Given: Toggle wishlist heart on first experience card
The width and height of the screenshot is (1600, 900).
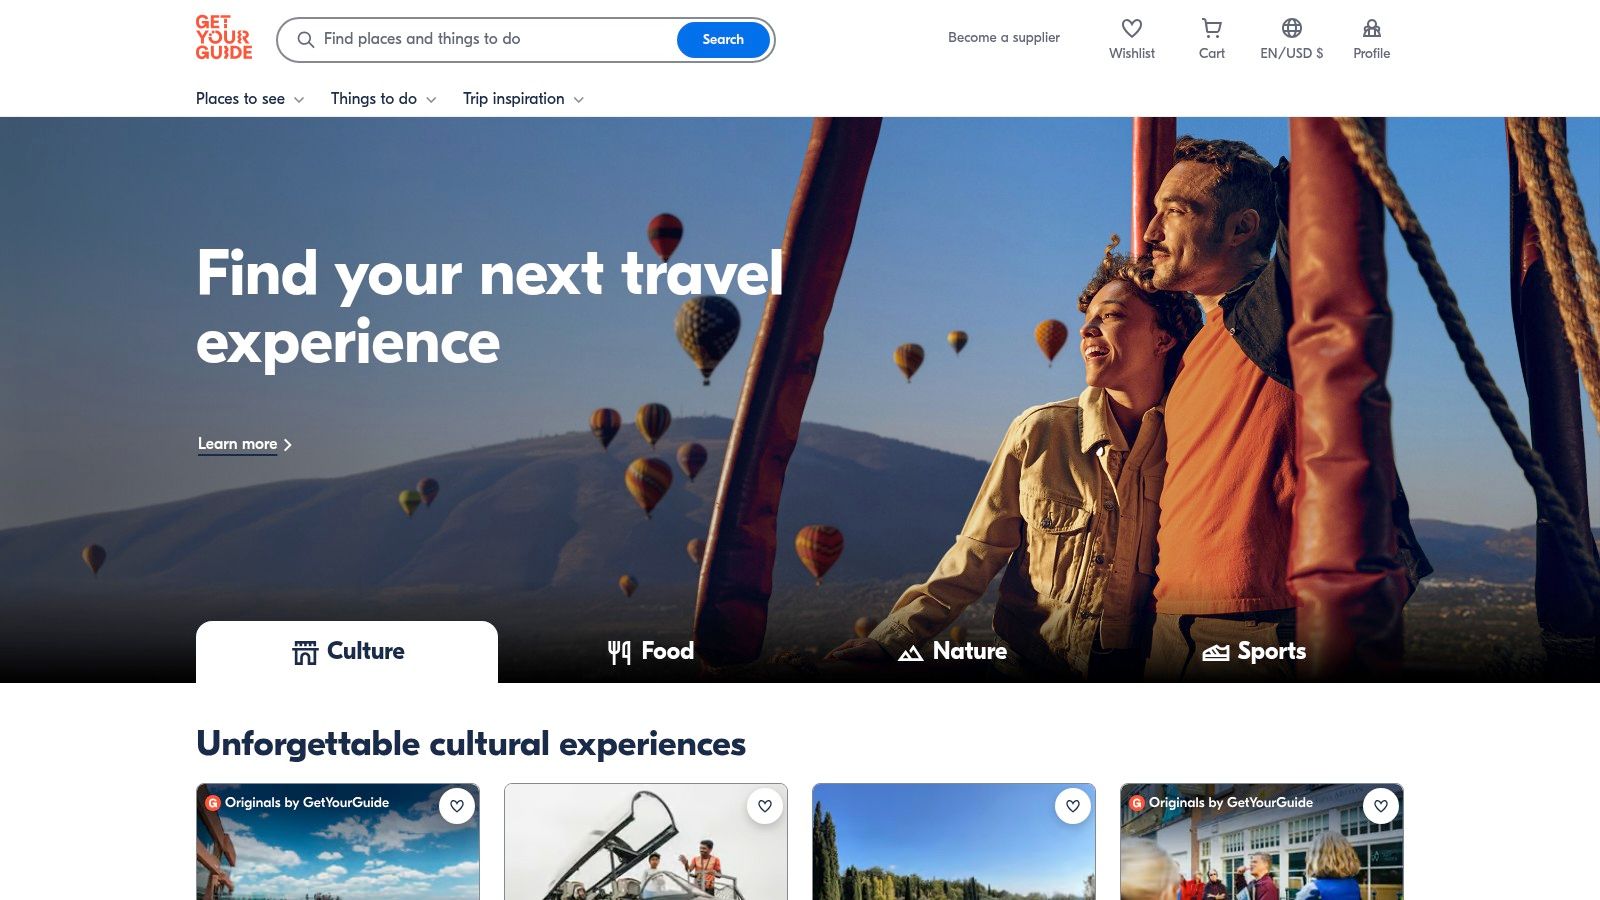Looking at the screenshot, I should point(457,806).
